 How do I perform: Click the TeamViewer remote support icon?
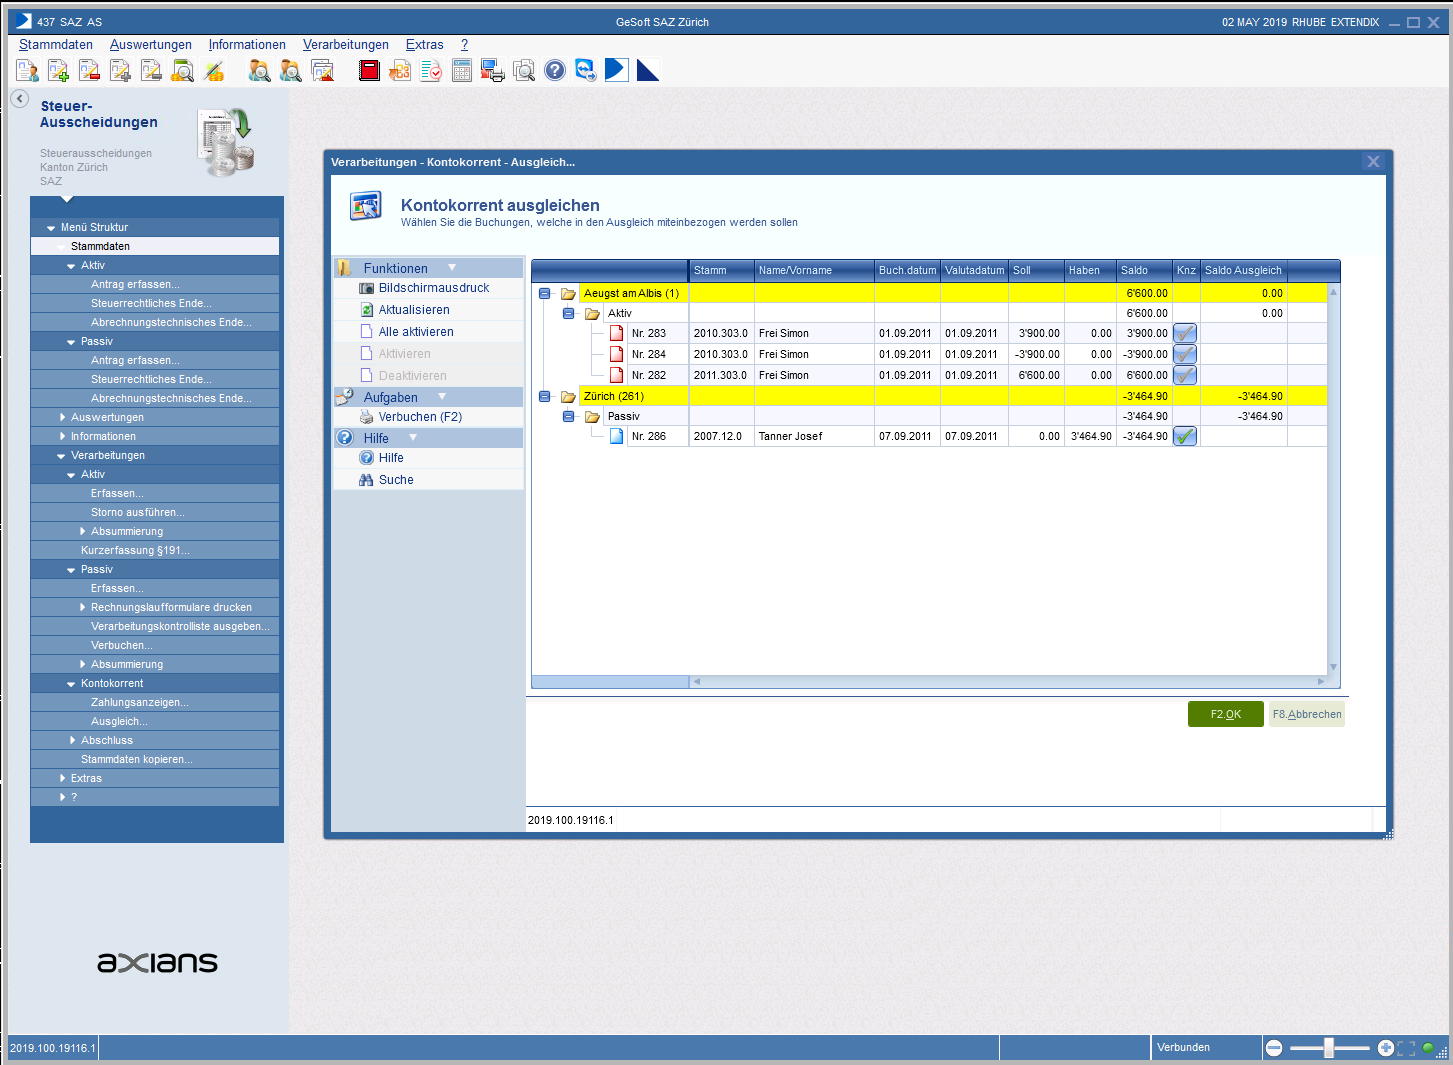point(586,70)
